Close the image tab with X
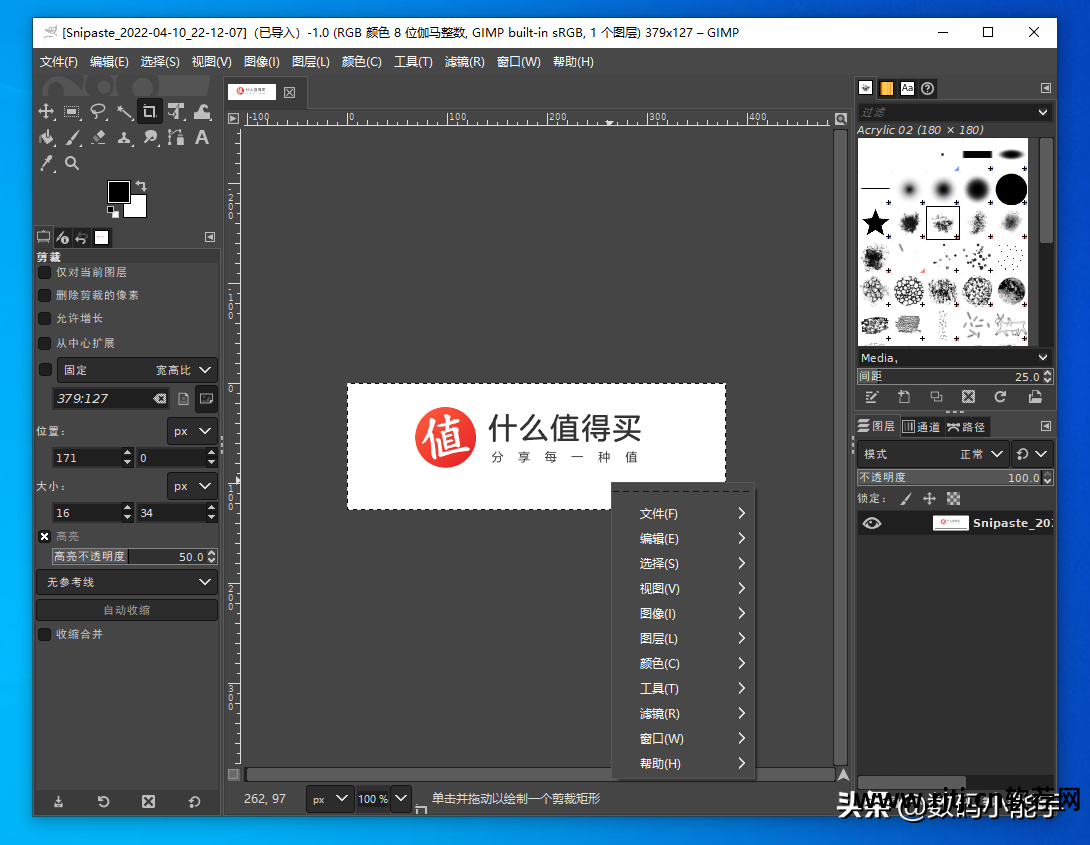This screenshot has width=1090, height=845. [290, 92]
